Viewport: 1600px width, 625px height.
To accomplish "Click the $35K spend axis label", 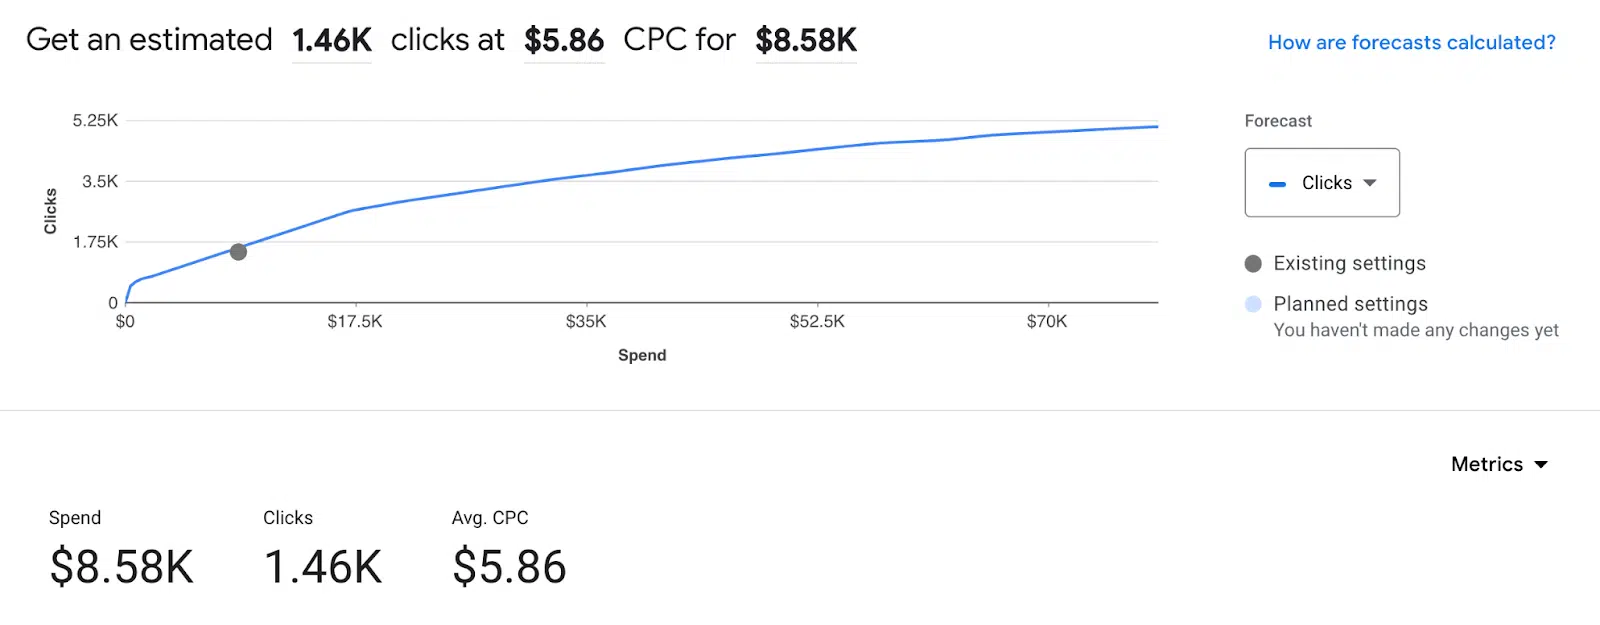I will tap(586, 322).
